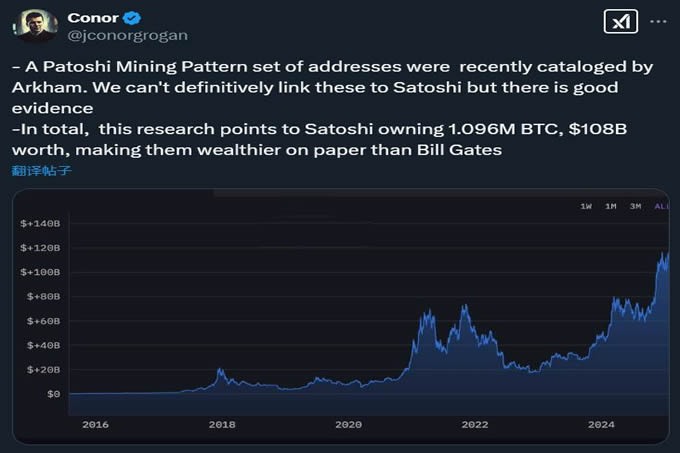Open the Conor display name link

(x=92, y=18)
